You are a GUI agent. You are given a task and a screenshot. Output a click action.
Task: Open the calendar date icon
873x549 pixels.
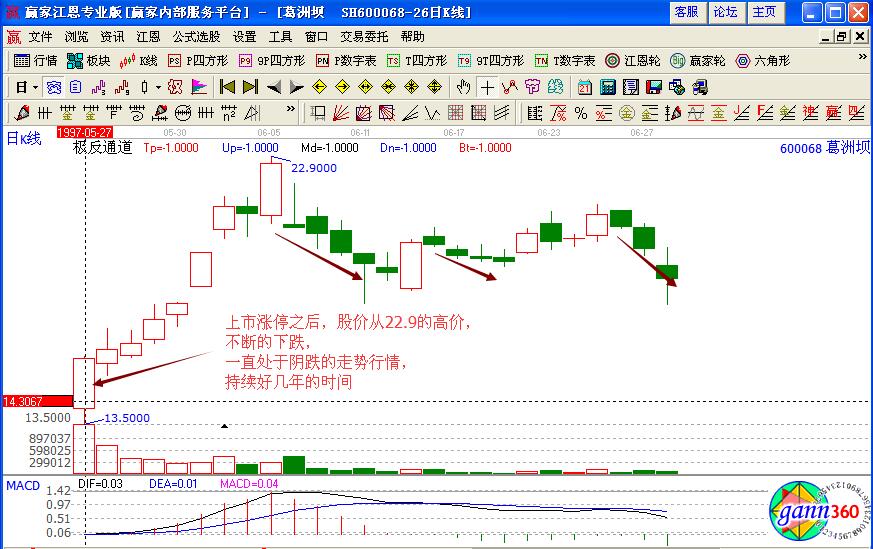click(x=584, y=86)
